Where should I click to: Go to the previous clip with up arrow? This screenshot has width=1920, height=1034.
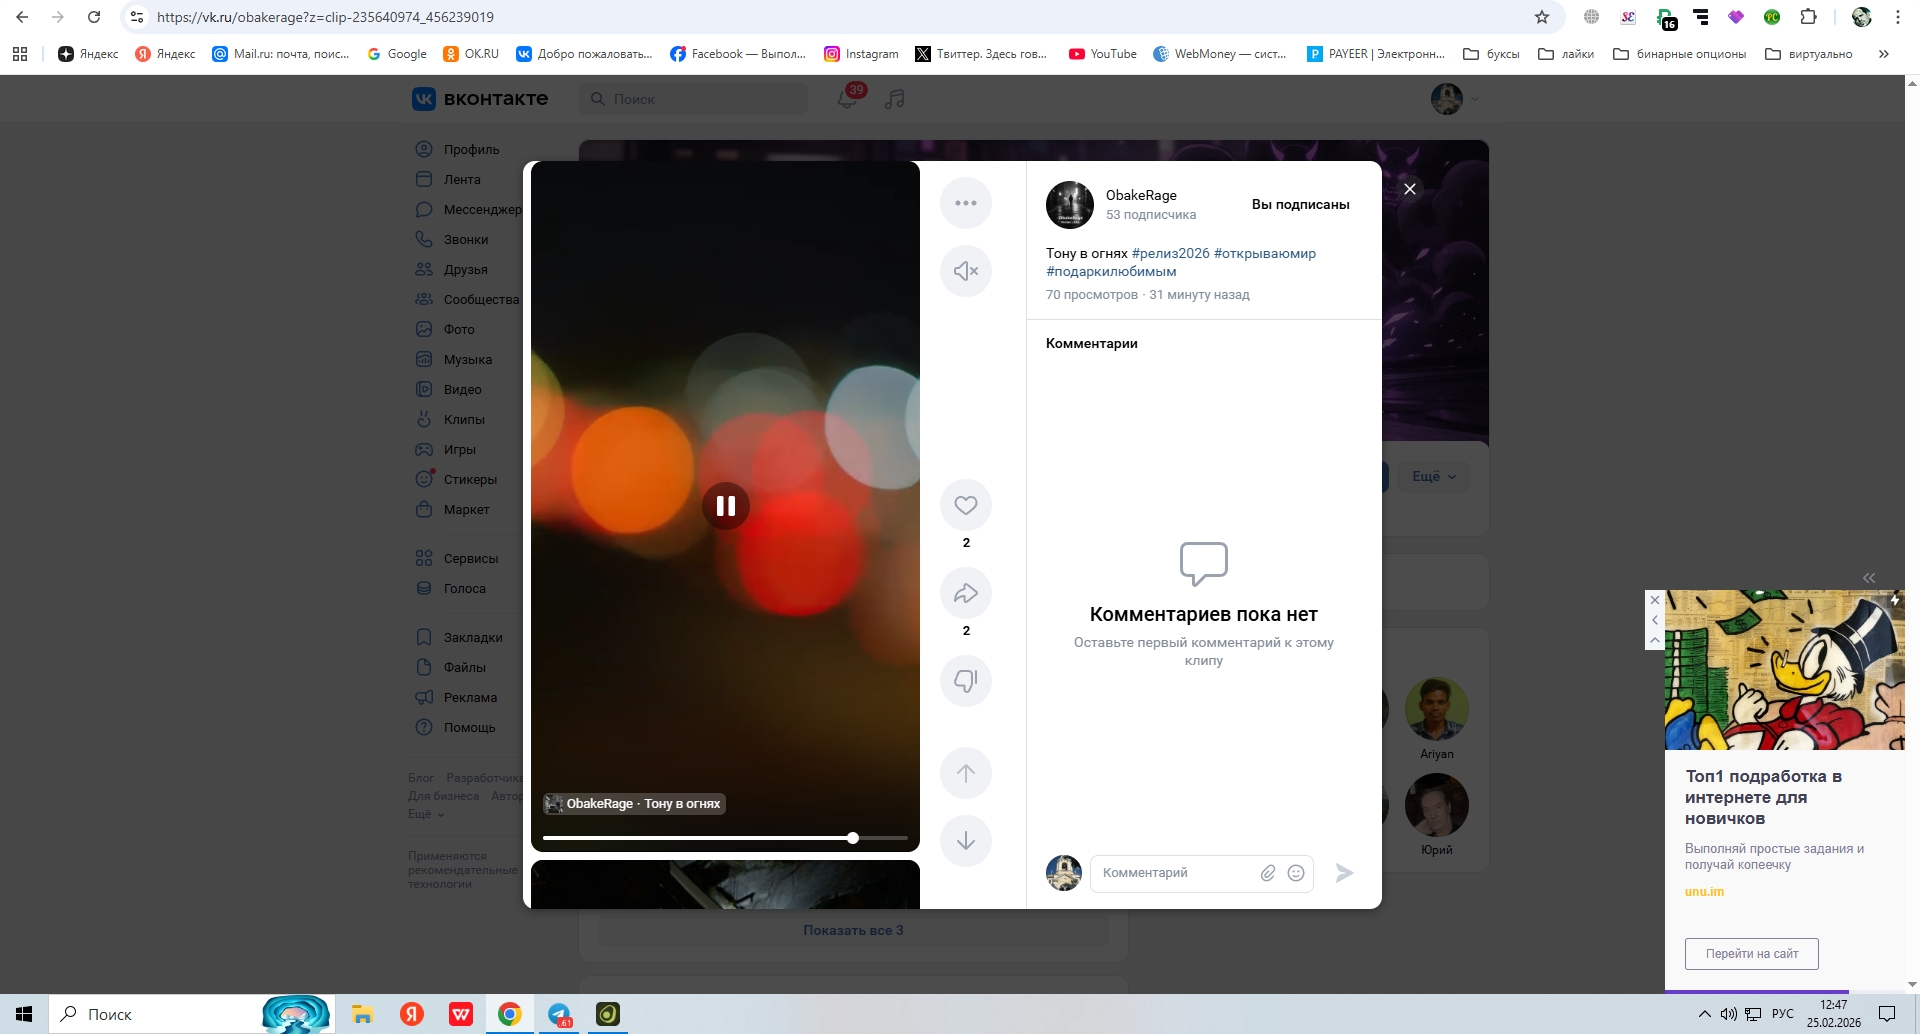pyautogui.click(x=965, y=773)
